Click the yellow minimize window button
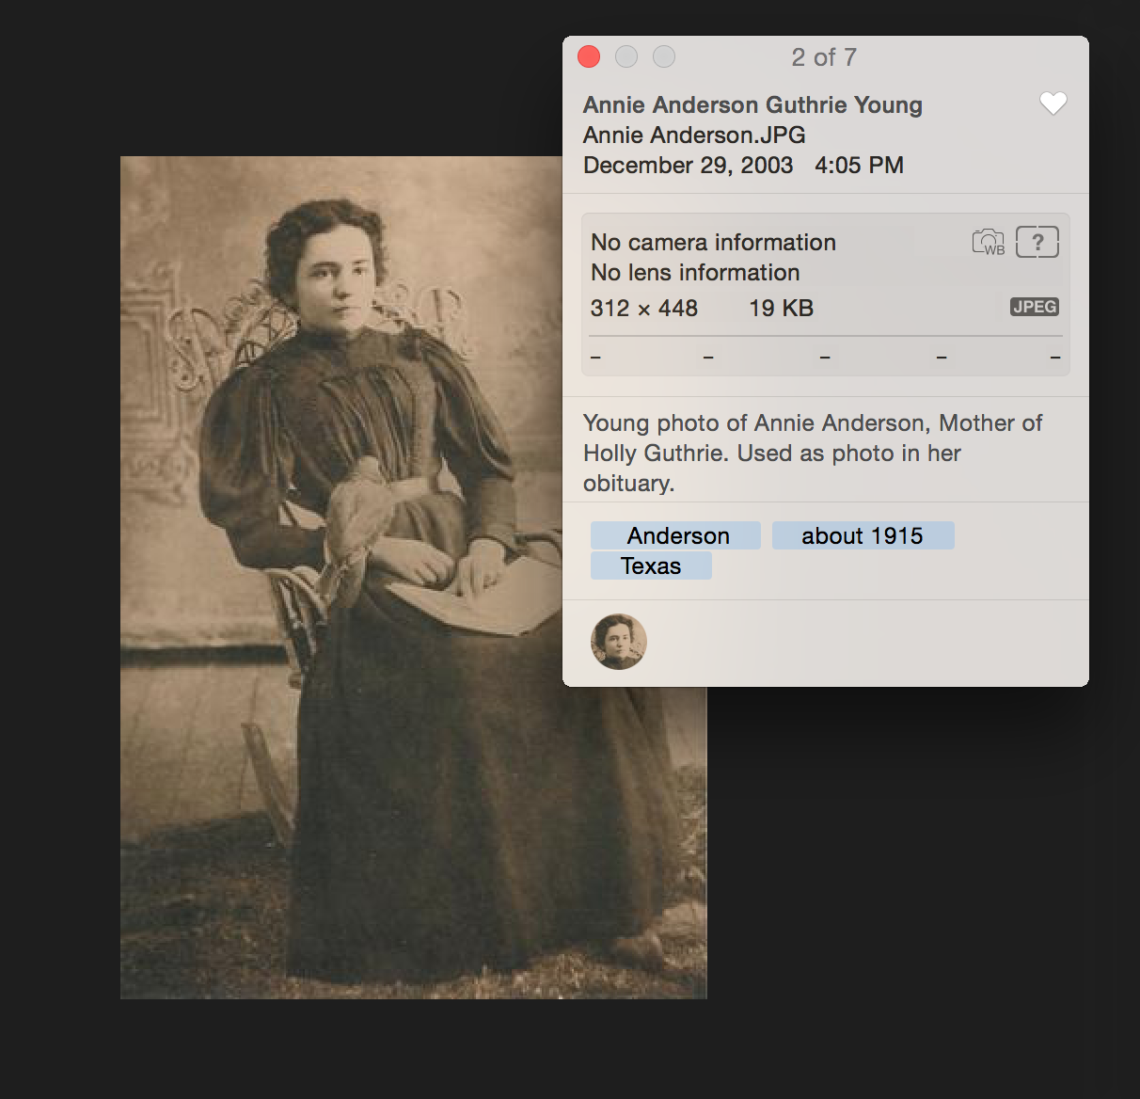This screenshot has width=1140, height=1099. point(626,56)
